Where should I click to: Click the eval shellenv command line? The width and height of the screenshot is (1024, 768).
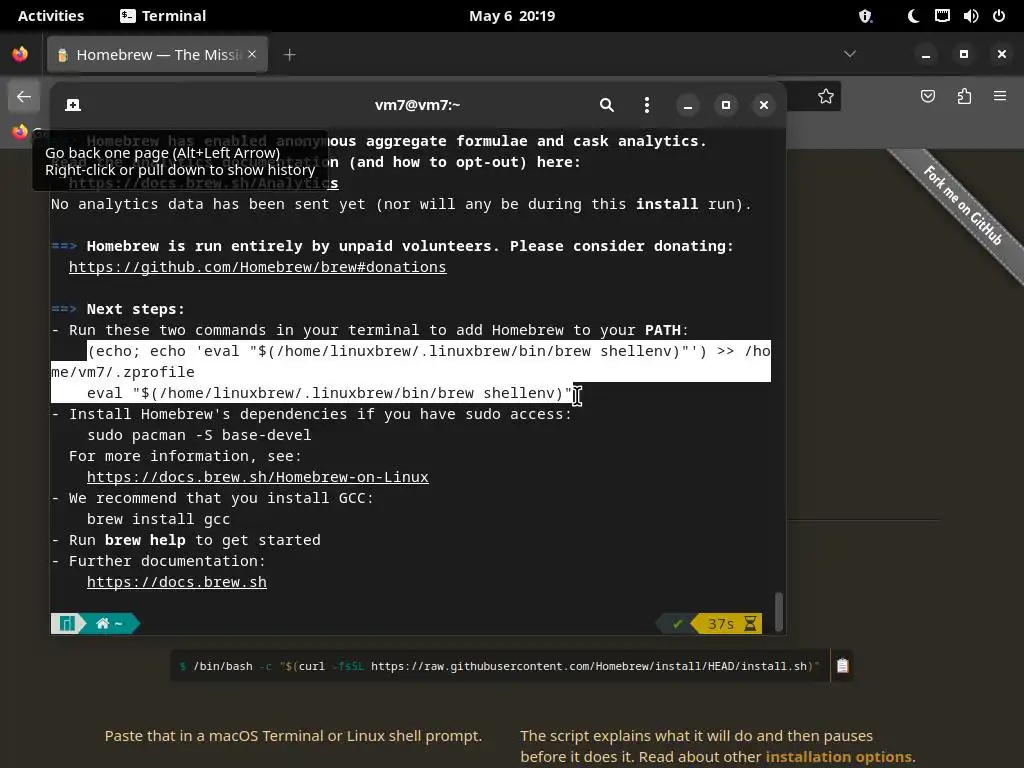[329, 393]
